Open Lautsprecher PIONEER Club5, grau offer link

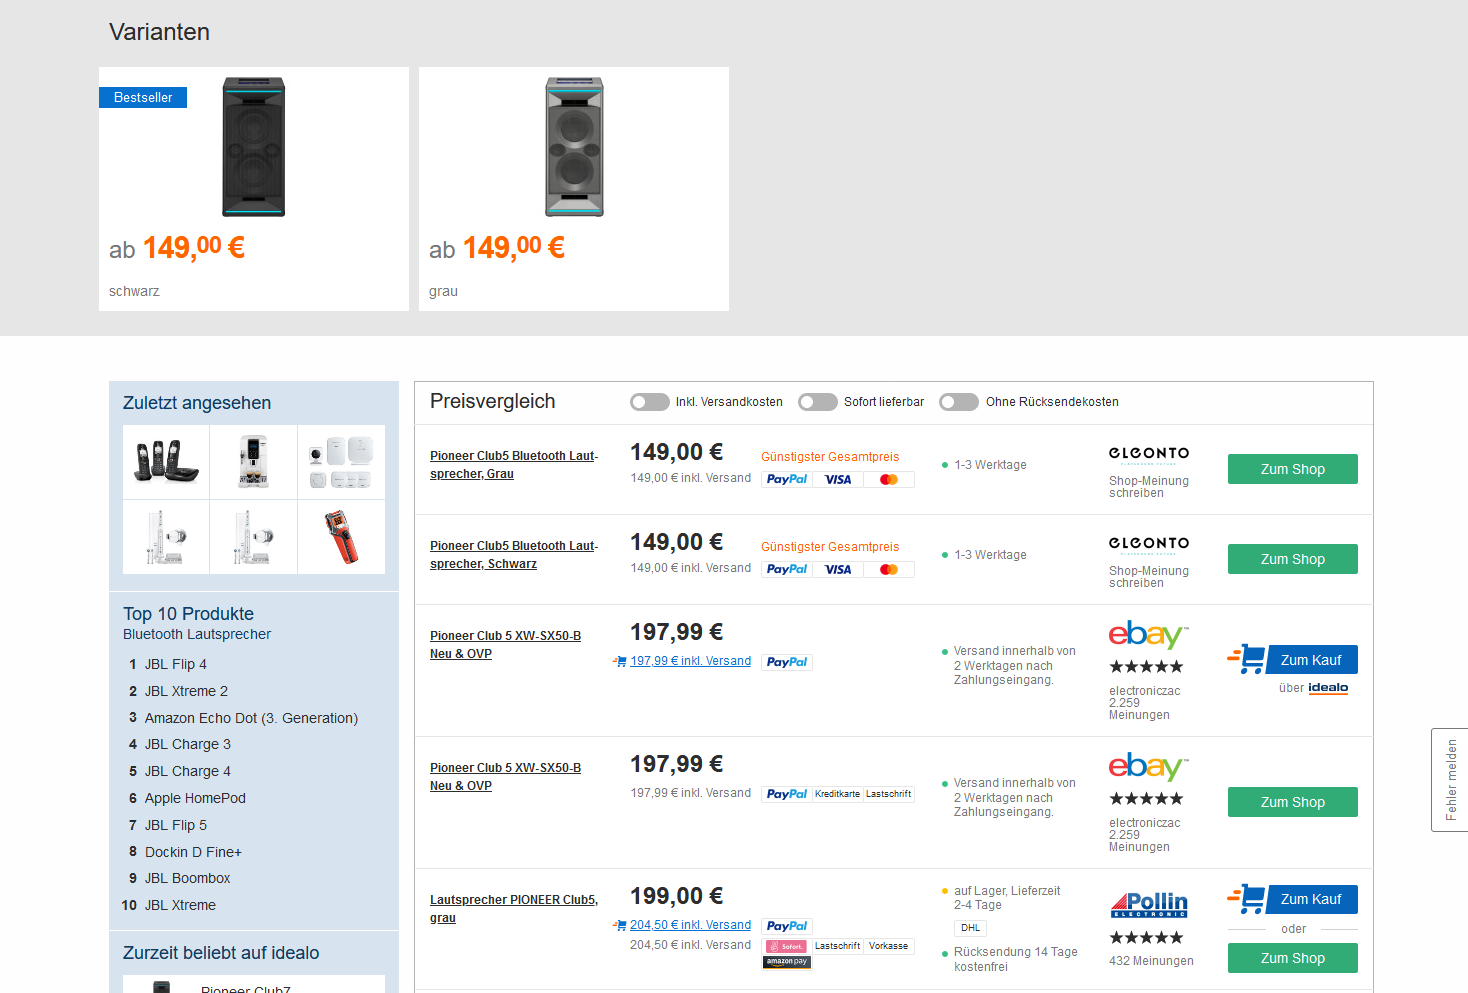514,909
